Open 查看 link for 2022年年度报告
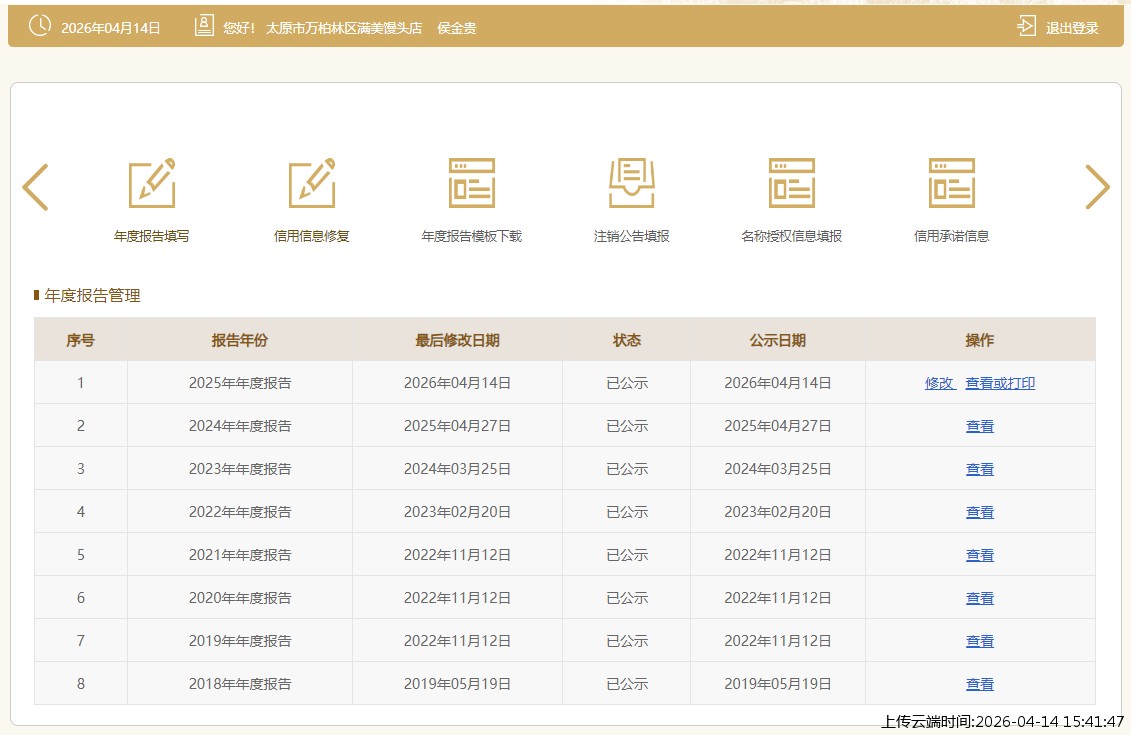 980,512
